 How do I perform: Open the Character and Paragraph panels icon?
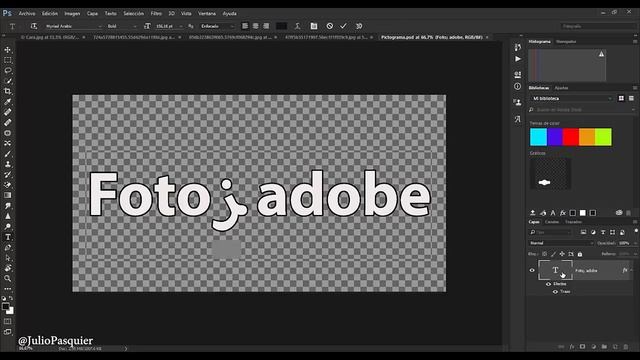313,26
